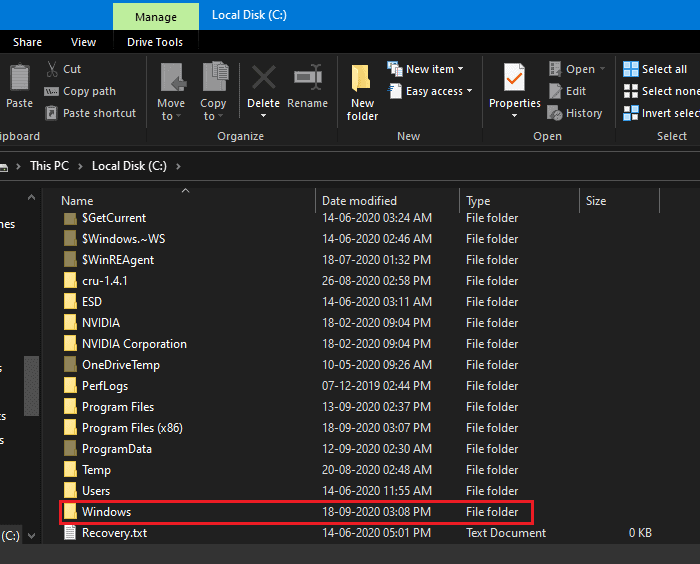The image size is (700, 564).
Task: Expand the Easy access dropdown
Action: click(x=469, y=91)
